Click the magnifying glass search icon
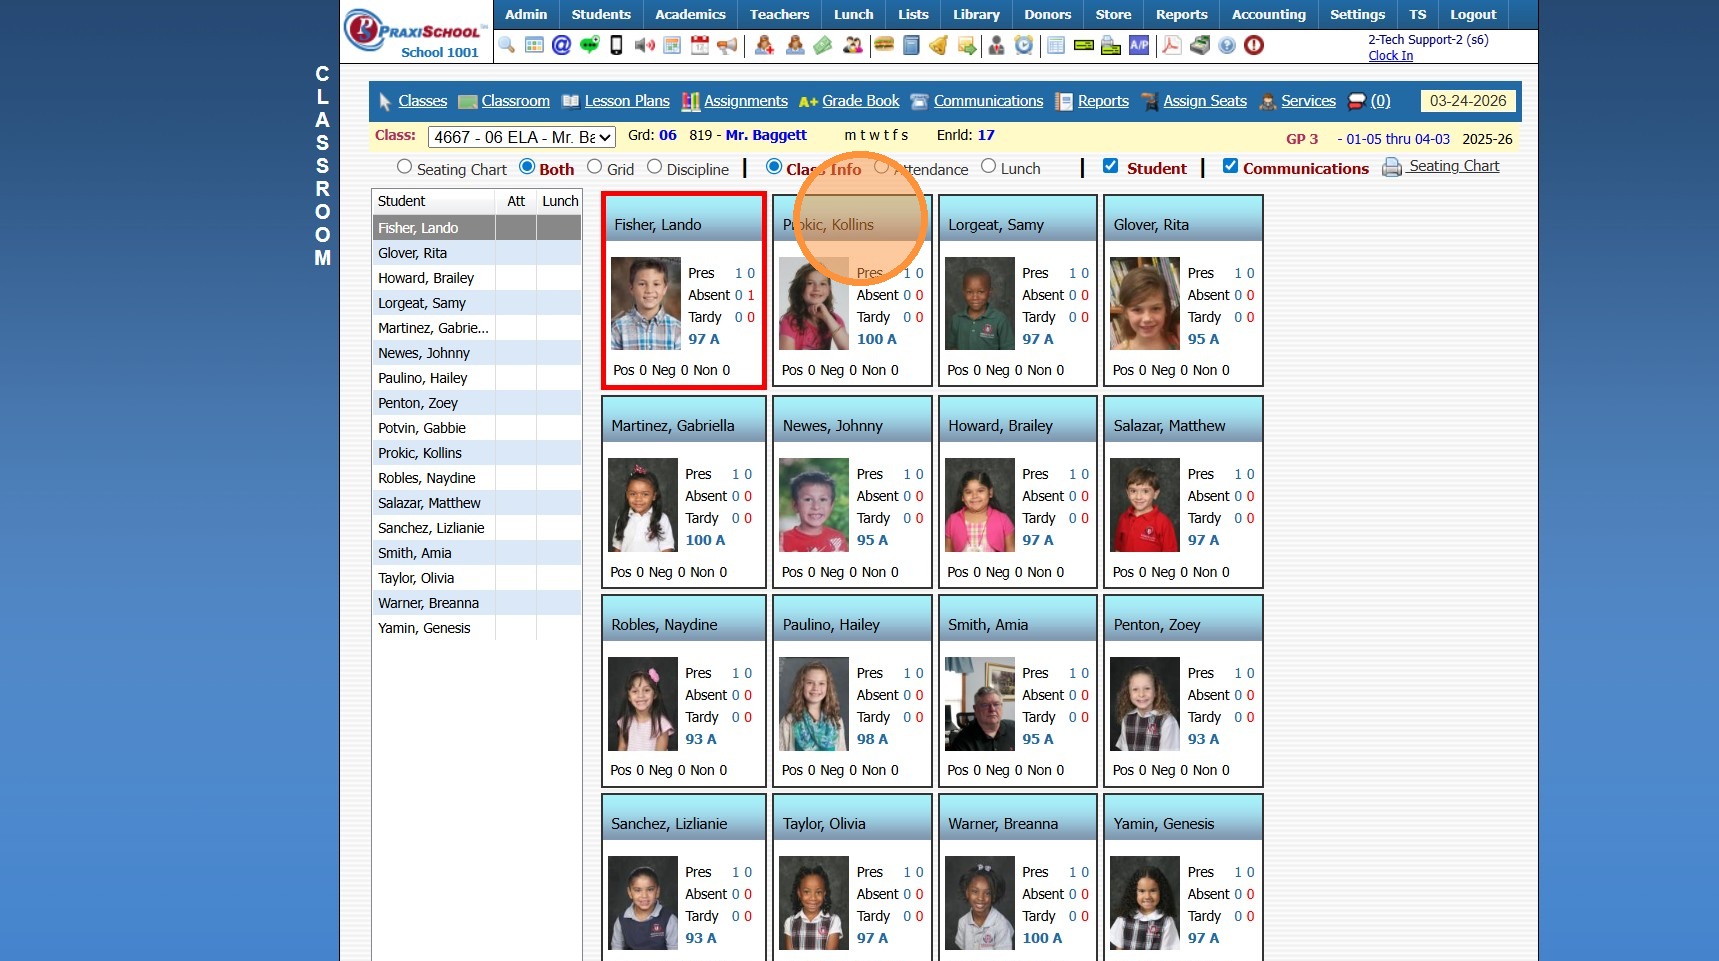This screenshot has height=961, width=1719. 507,45
